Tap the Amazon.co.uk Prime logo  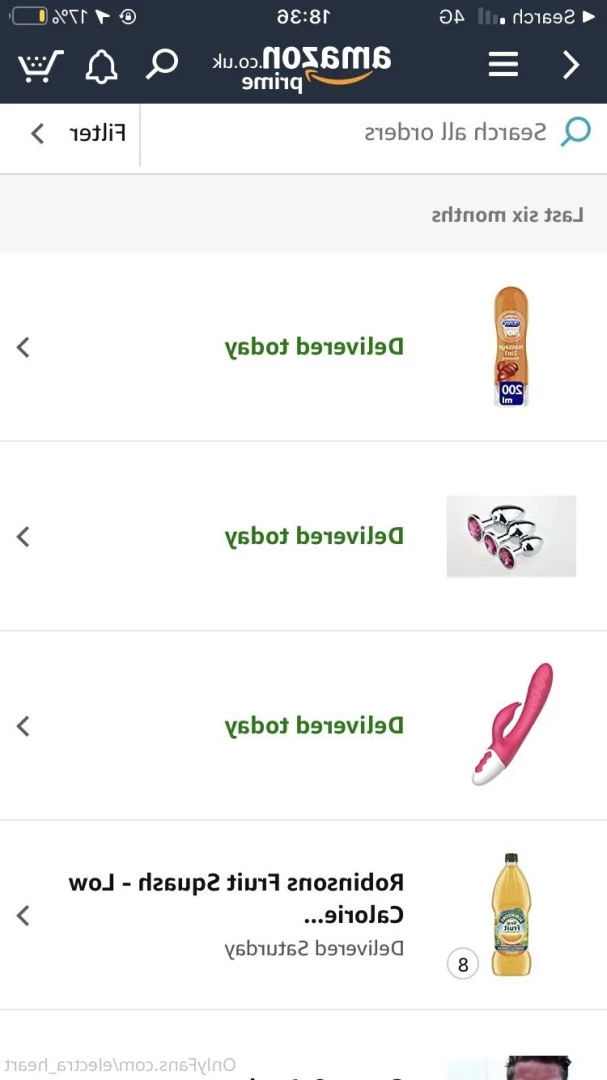click(302, 68)
